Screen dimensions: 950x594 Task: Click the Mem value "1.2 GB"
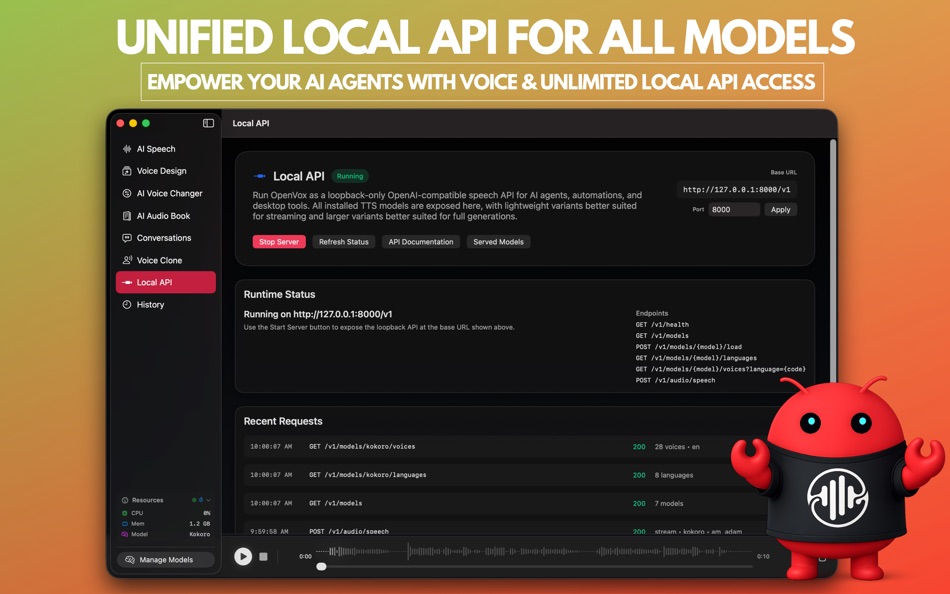[199, 524]
